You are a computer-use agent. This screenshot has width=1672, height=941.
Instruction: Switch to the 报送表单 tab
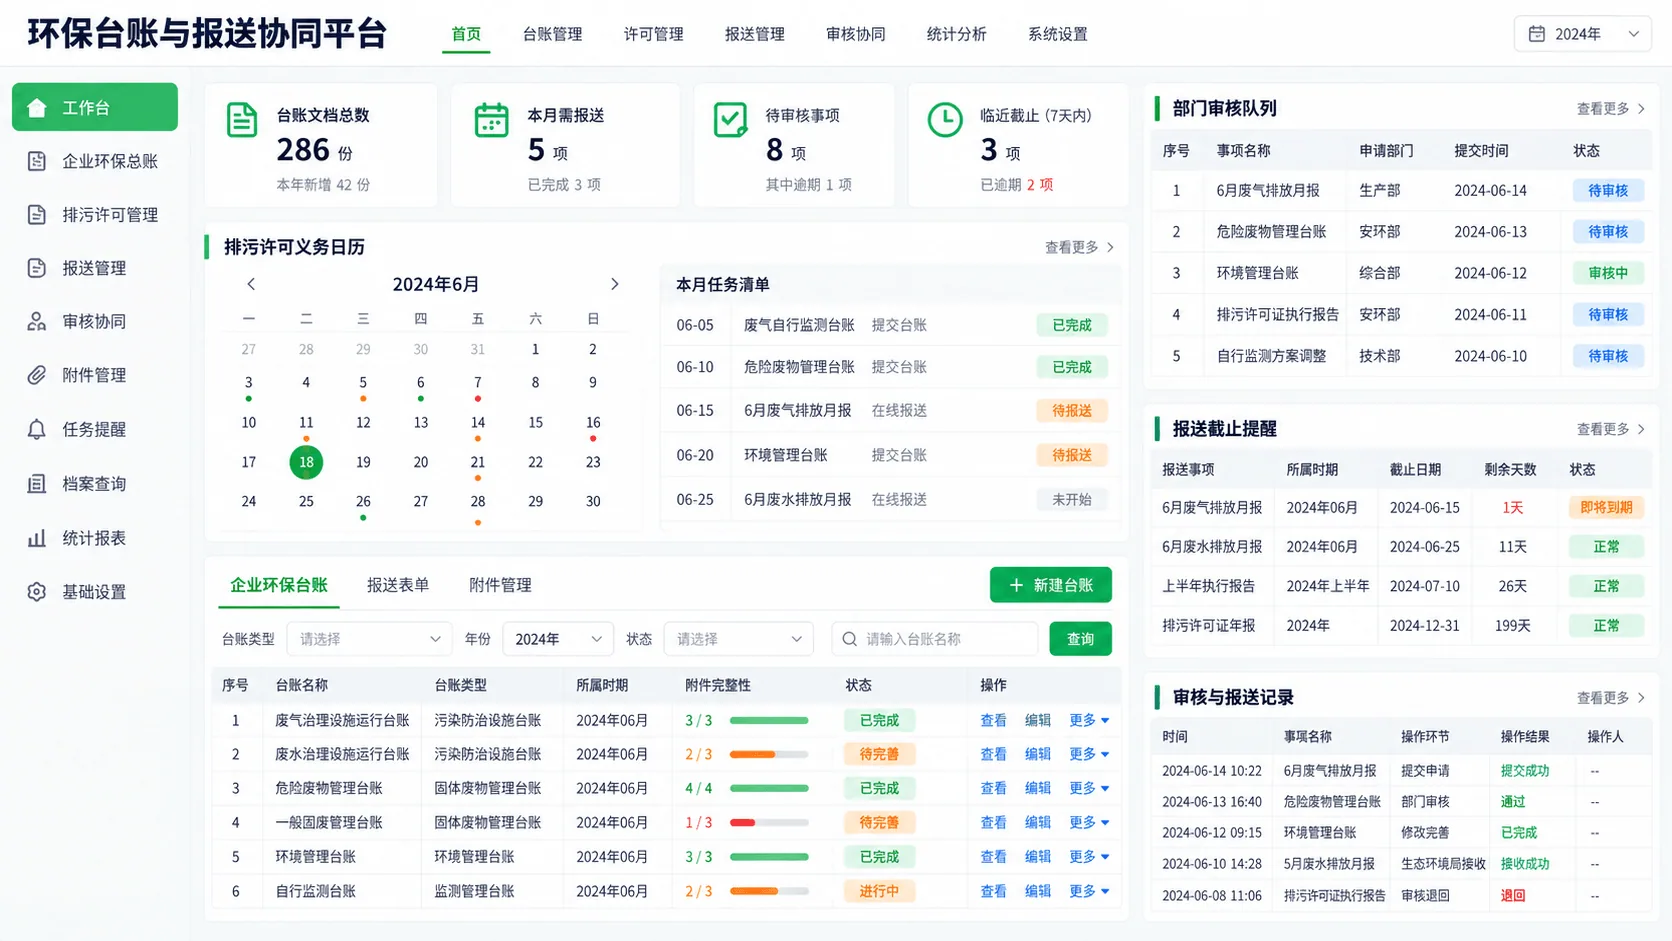tap(398, 585)
